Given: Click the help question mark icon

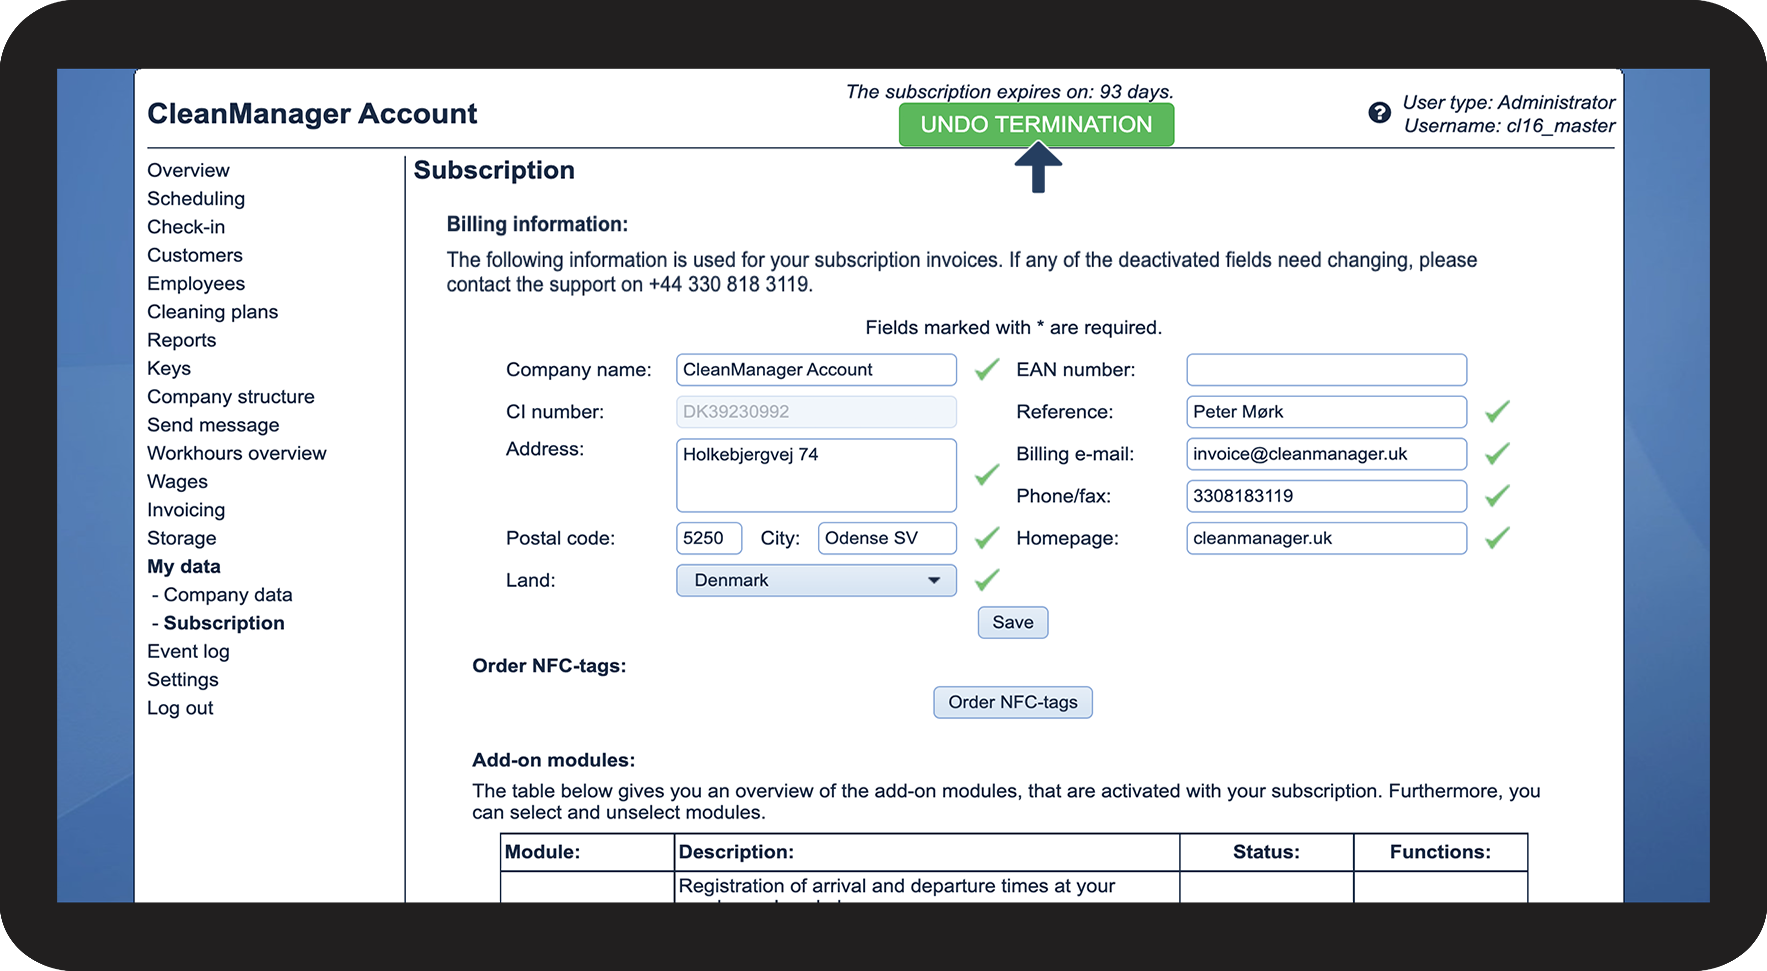Looking at the screenshot, I should [1379, 113].
